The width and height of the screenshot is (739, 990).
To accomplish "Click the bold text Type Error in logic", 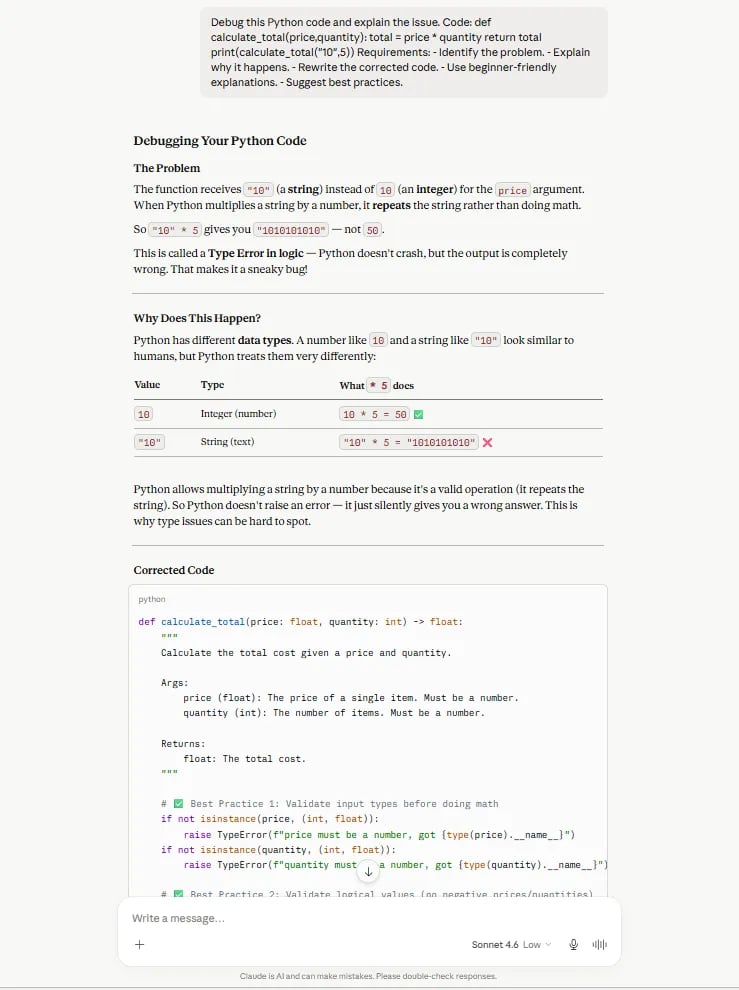I will pos(256,253).
